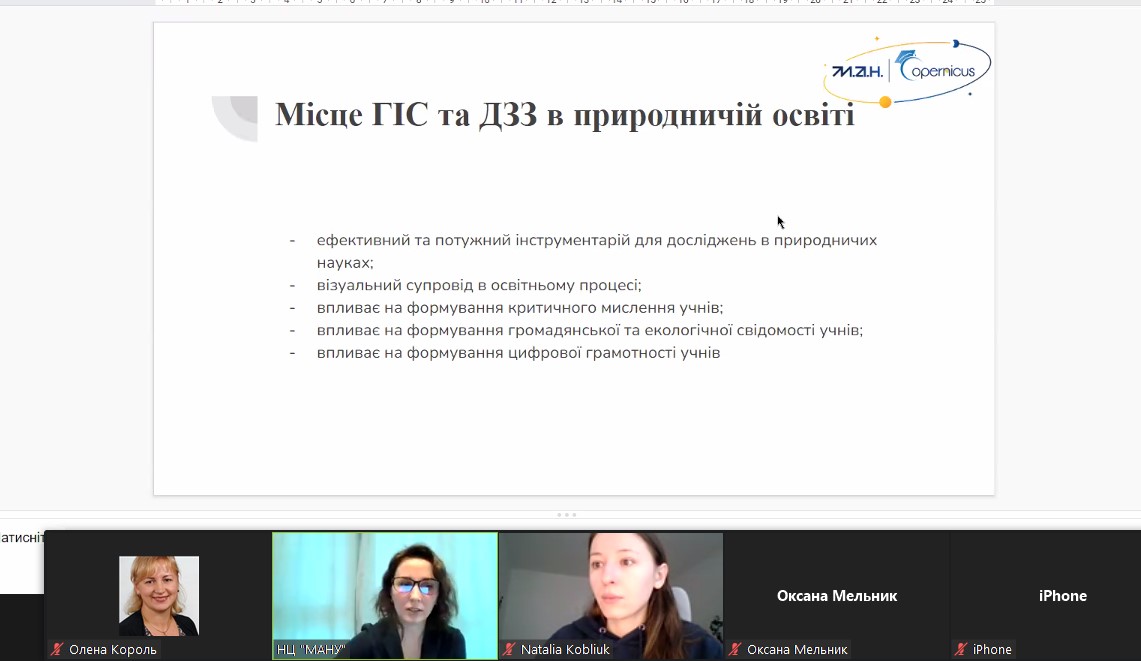
Task: Click the bullet about візуальний супровід
Action: point(479,285)
